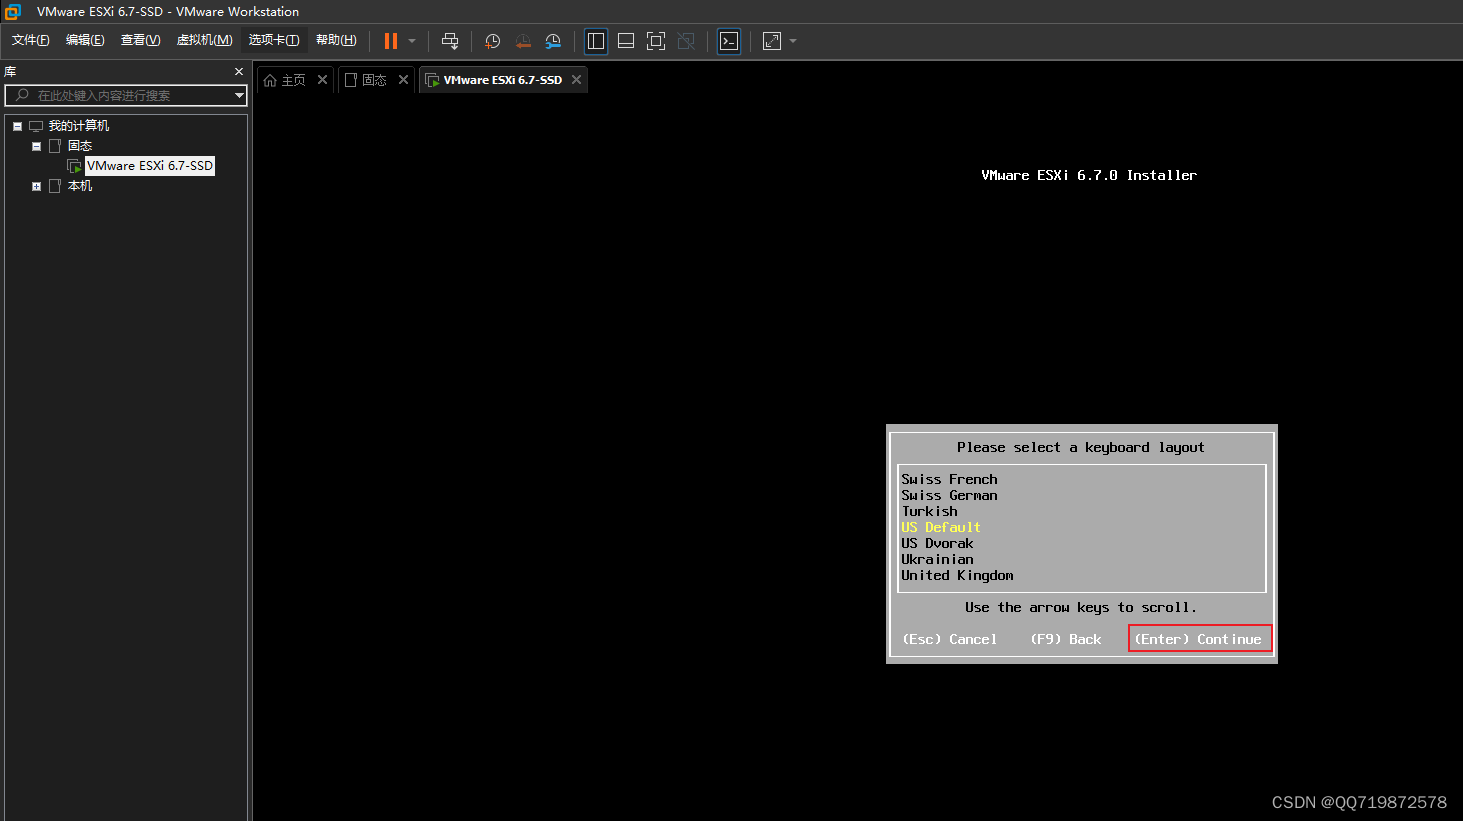1463x821 pixels.
Task: Click the Send Ctrl+Alt+Del toolbar icon
Action: click(450, 41)
